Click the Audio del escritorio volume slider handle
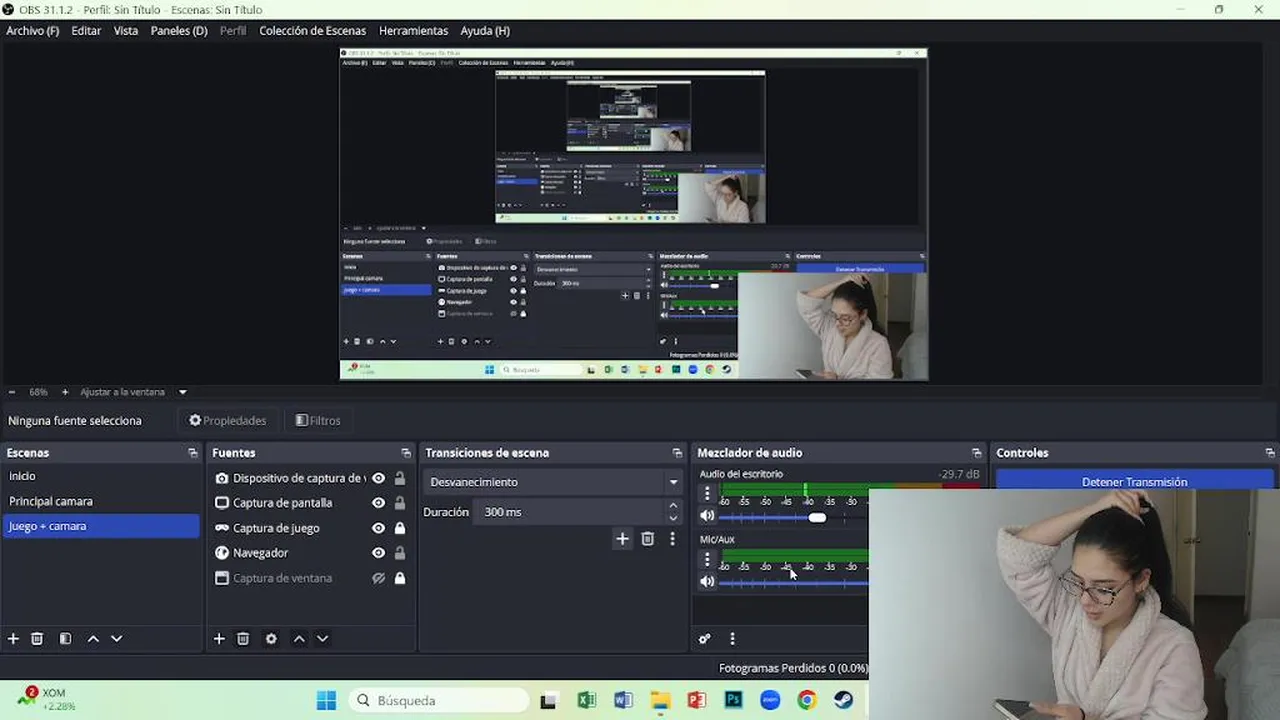This screenshot has height=720, width=1280. [817, 517]
